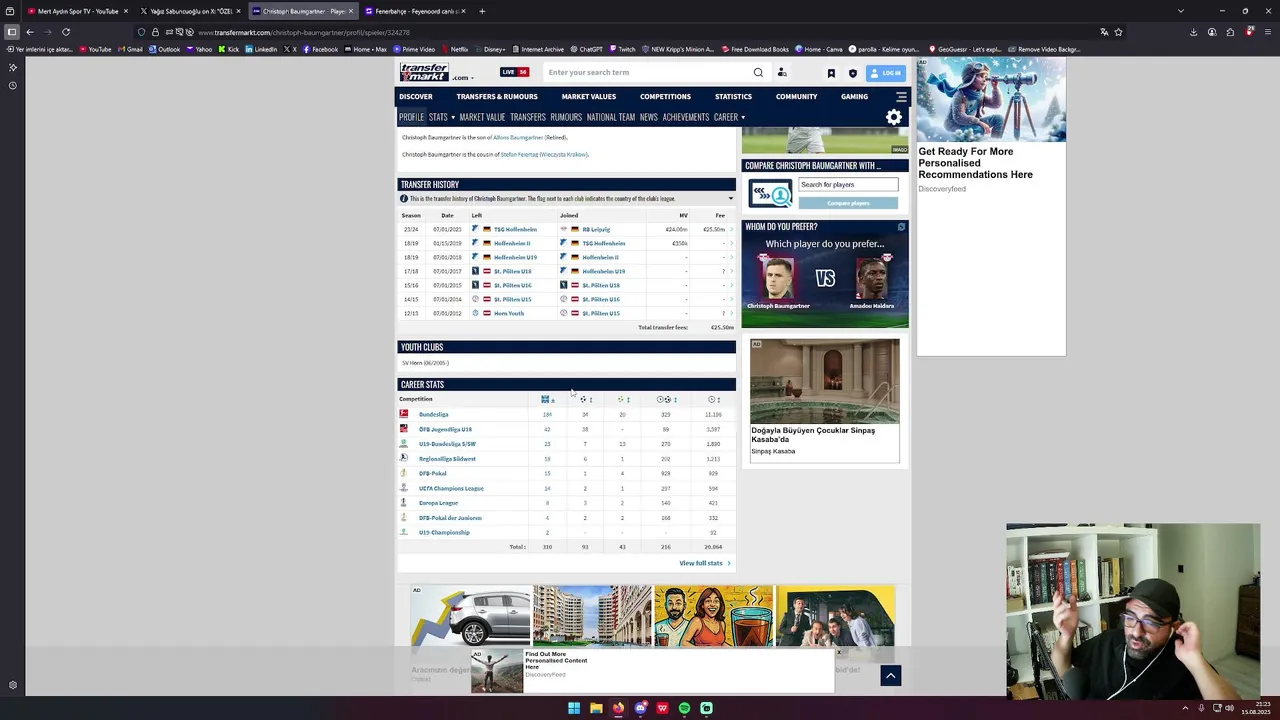Switch to the National Team profile tab

[611, 117]
